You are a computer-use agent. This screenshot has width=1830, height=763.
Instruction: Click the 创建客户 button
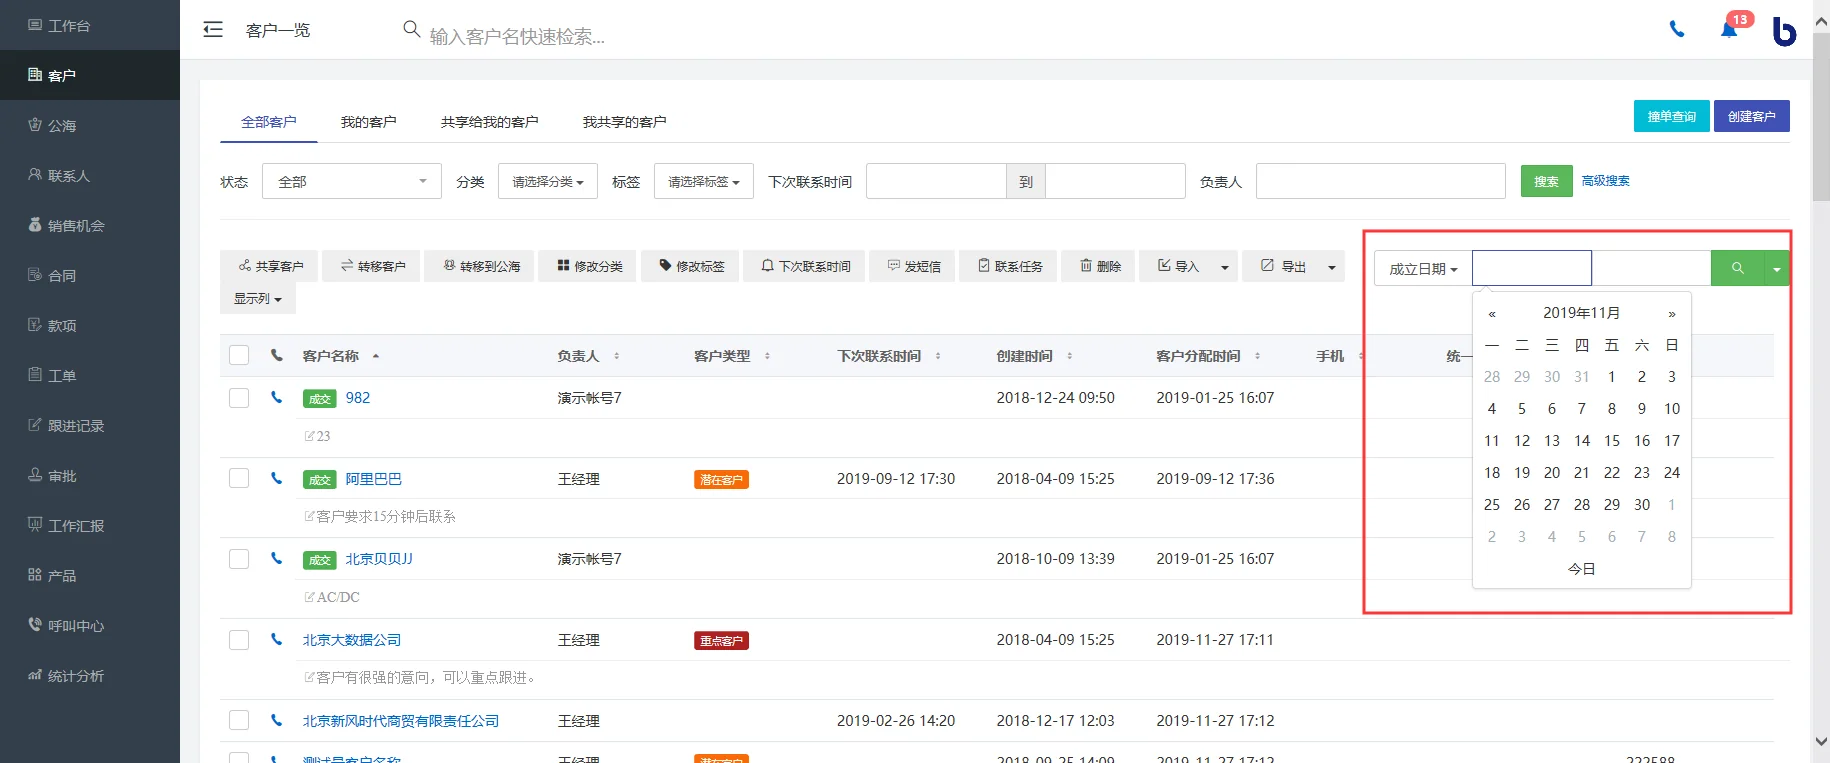(x=1752, y=116)
